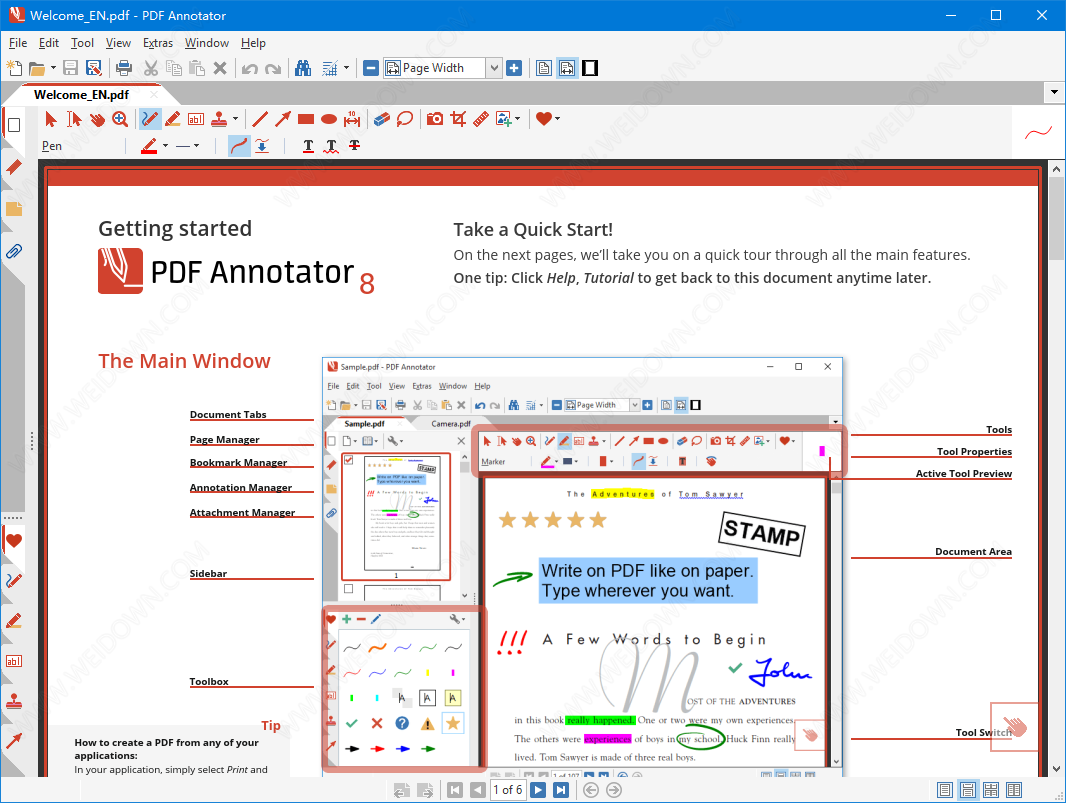The image size is (1066, 803).
Task: Click the ruler measure tool icon
Action: pos(481,119)
